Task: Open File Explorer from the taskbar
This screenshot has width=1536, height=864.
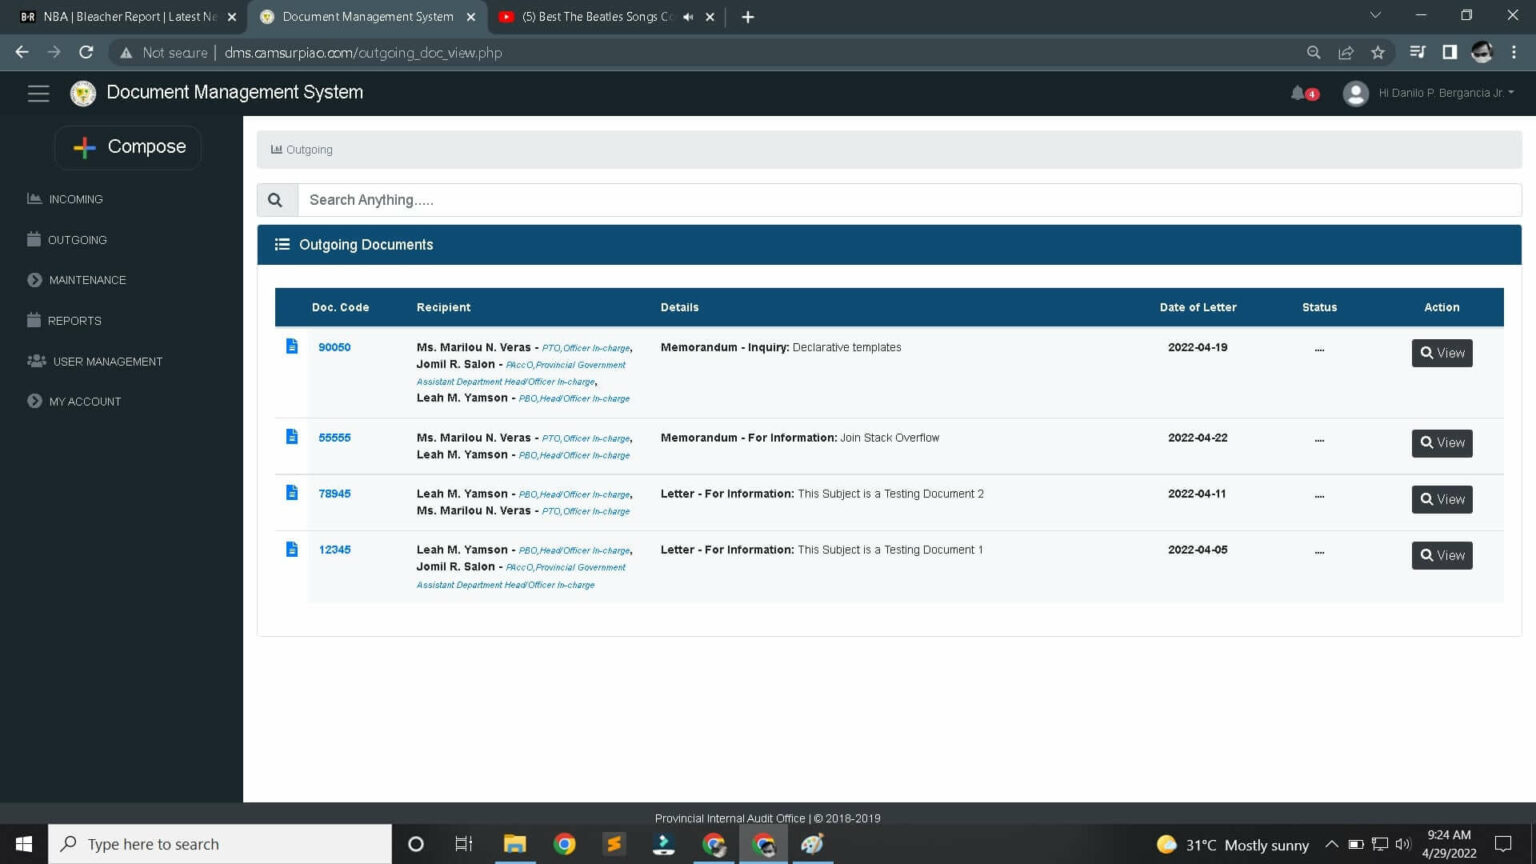Action: (x=514, y=844)
